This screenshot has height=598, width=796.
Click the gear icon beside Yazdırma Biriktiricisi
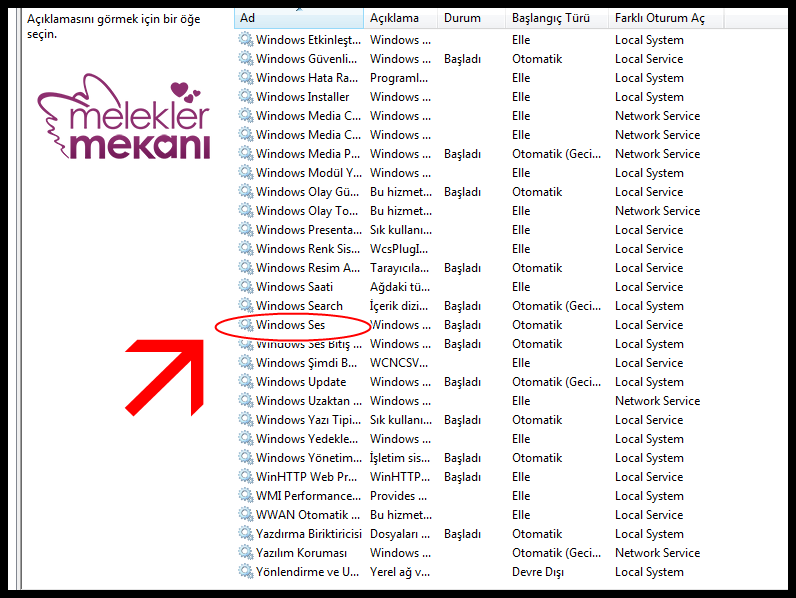pos(246,534)
